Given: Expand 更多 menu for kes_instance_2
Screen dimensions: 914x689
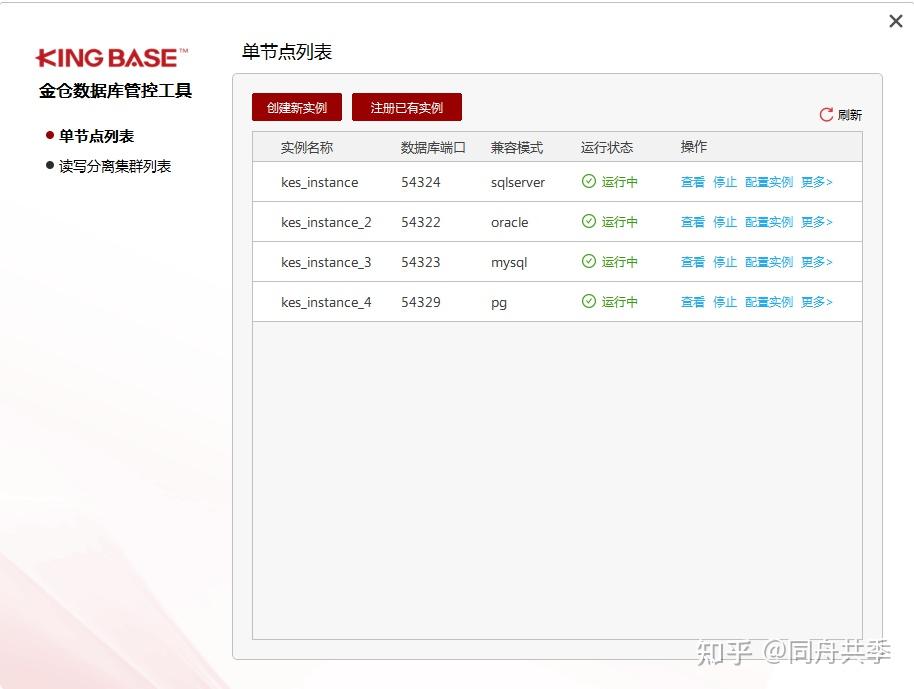Looking at the screenshot, I should point(815,222).
